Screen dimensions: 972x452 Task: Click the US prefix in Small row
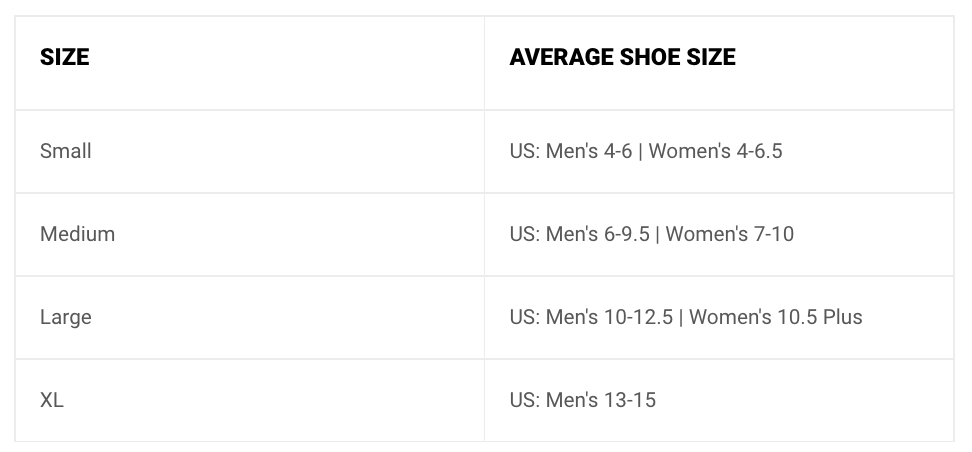(524, 151)
